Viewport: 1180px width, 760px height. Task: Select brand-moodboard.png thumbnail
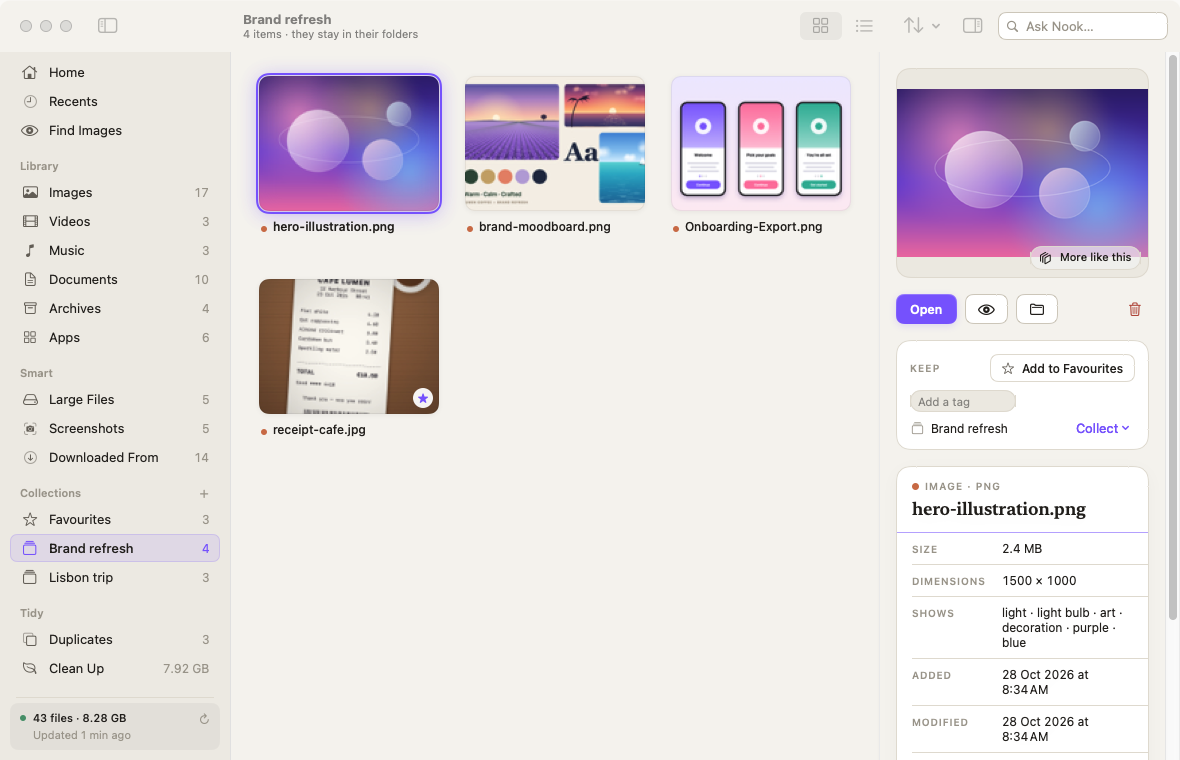pyautogui.click(x=555, y=143)
